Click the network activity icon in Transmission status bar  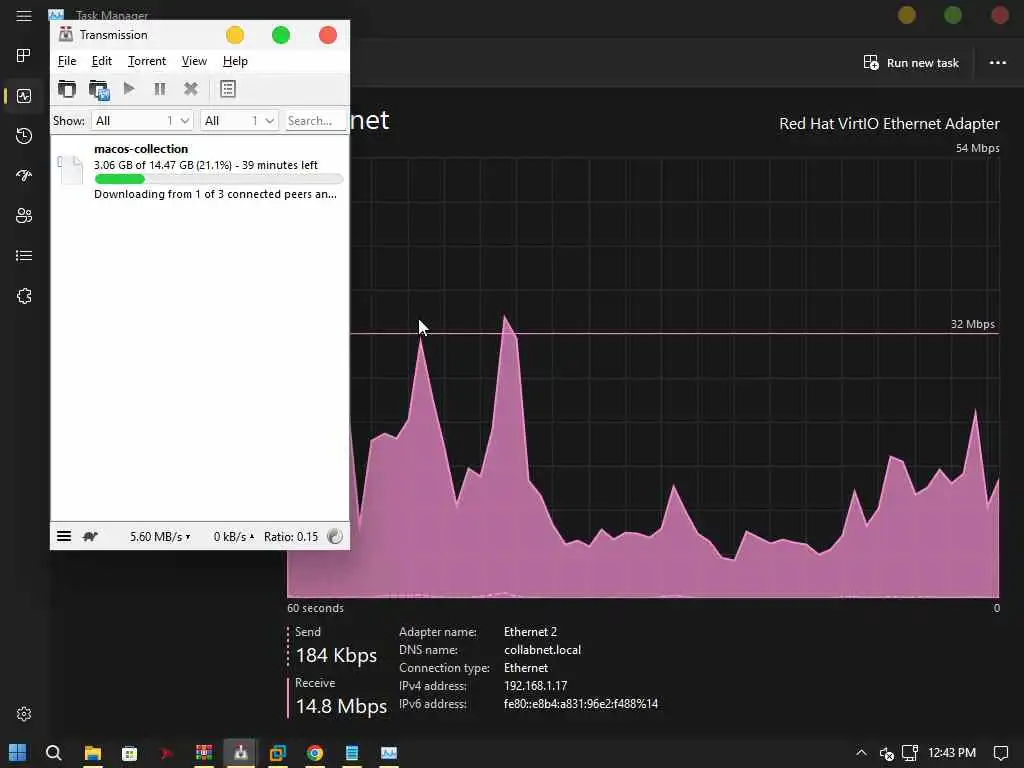[x=334, y=536]
